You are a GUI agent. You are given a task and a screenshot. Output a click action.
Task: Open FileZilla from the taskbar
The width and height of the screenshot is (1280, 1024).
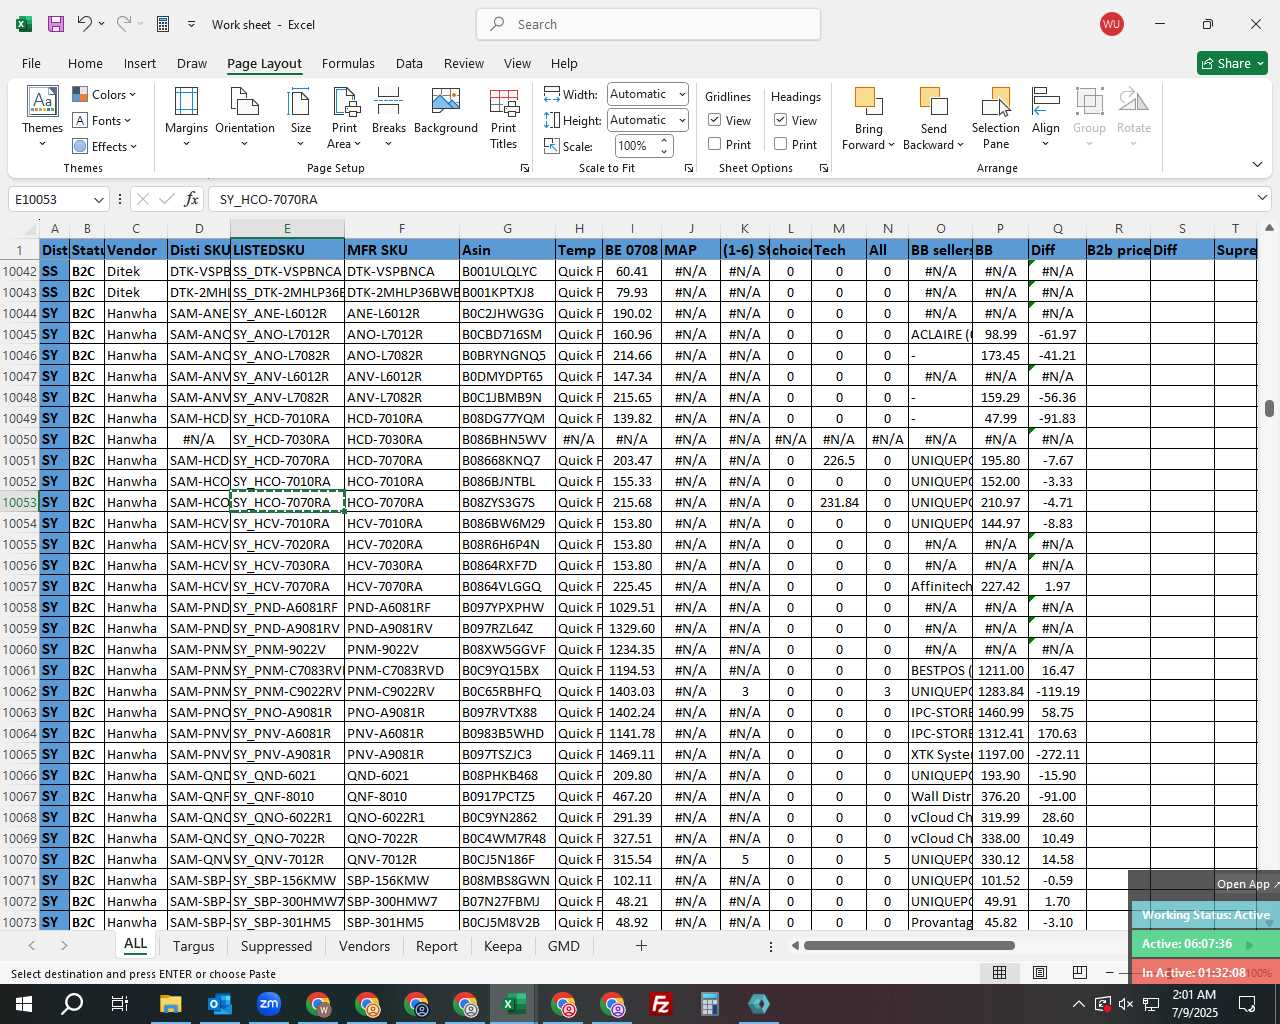pyautogui.click(x=661, y=1004)
